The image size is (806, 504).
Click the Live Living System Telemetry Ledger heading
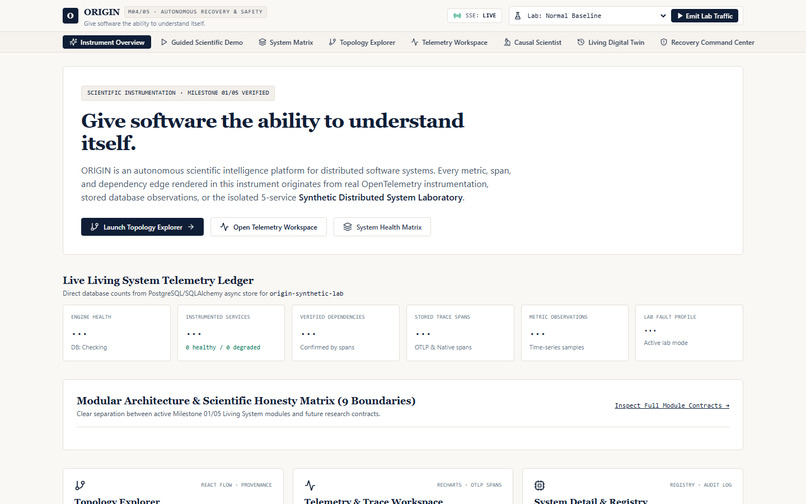pyautogui.click(x=158, y=280)
